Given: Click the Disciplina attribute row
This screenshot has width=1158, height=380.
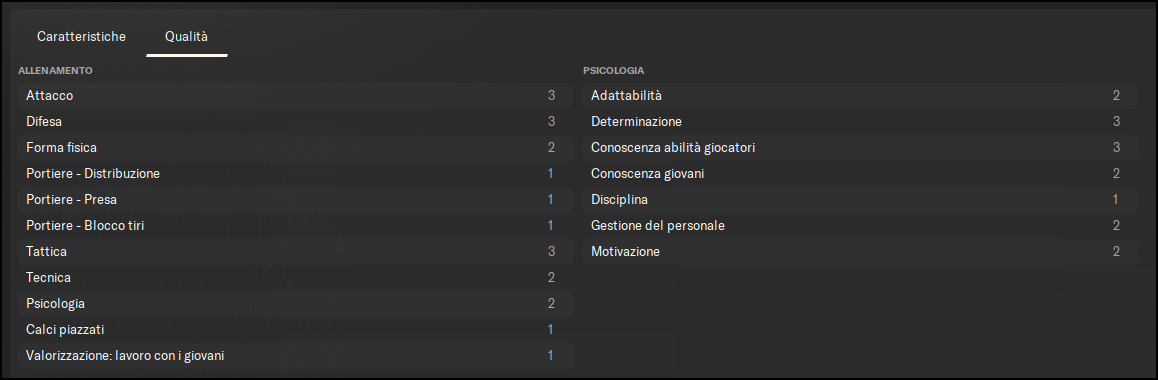Looking at the screenshot, I should tap(860, 200).
